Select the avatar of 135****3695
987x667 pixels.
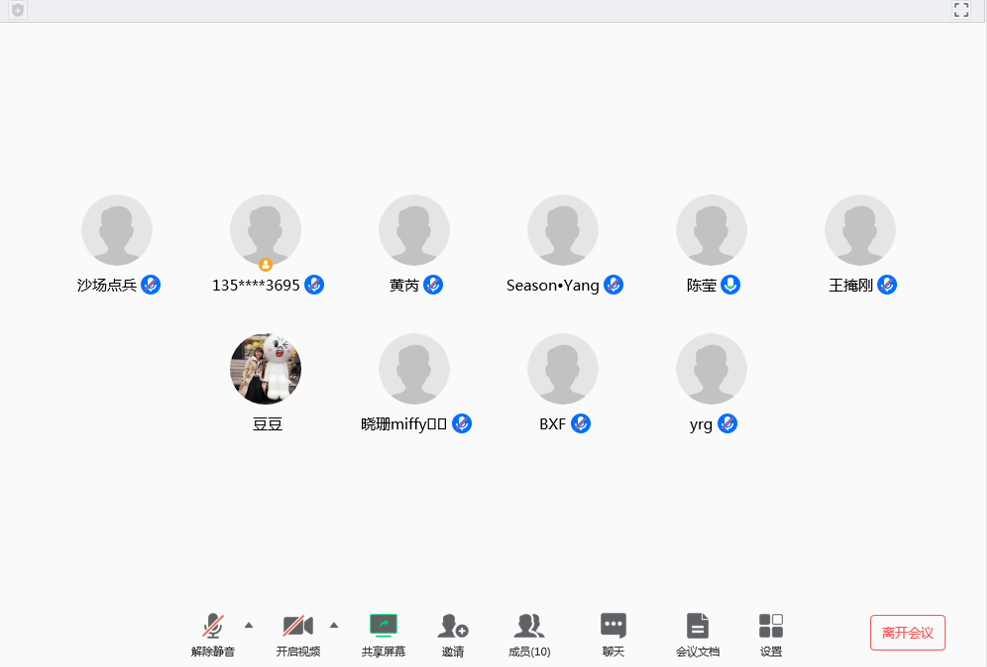pos(266,230)
